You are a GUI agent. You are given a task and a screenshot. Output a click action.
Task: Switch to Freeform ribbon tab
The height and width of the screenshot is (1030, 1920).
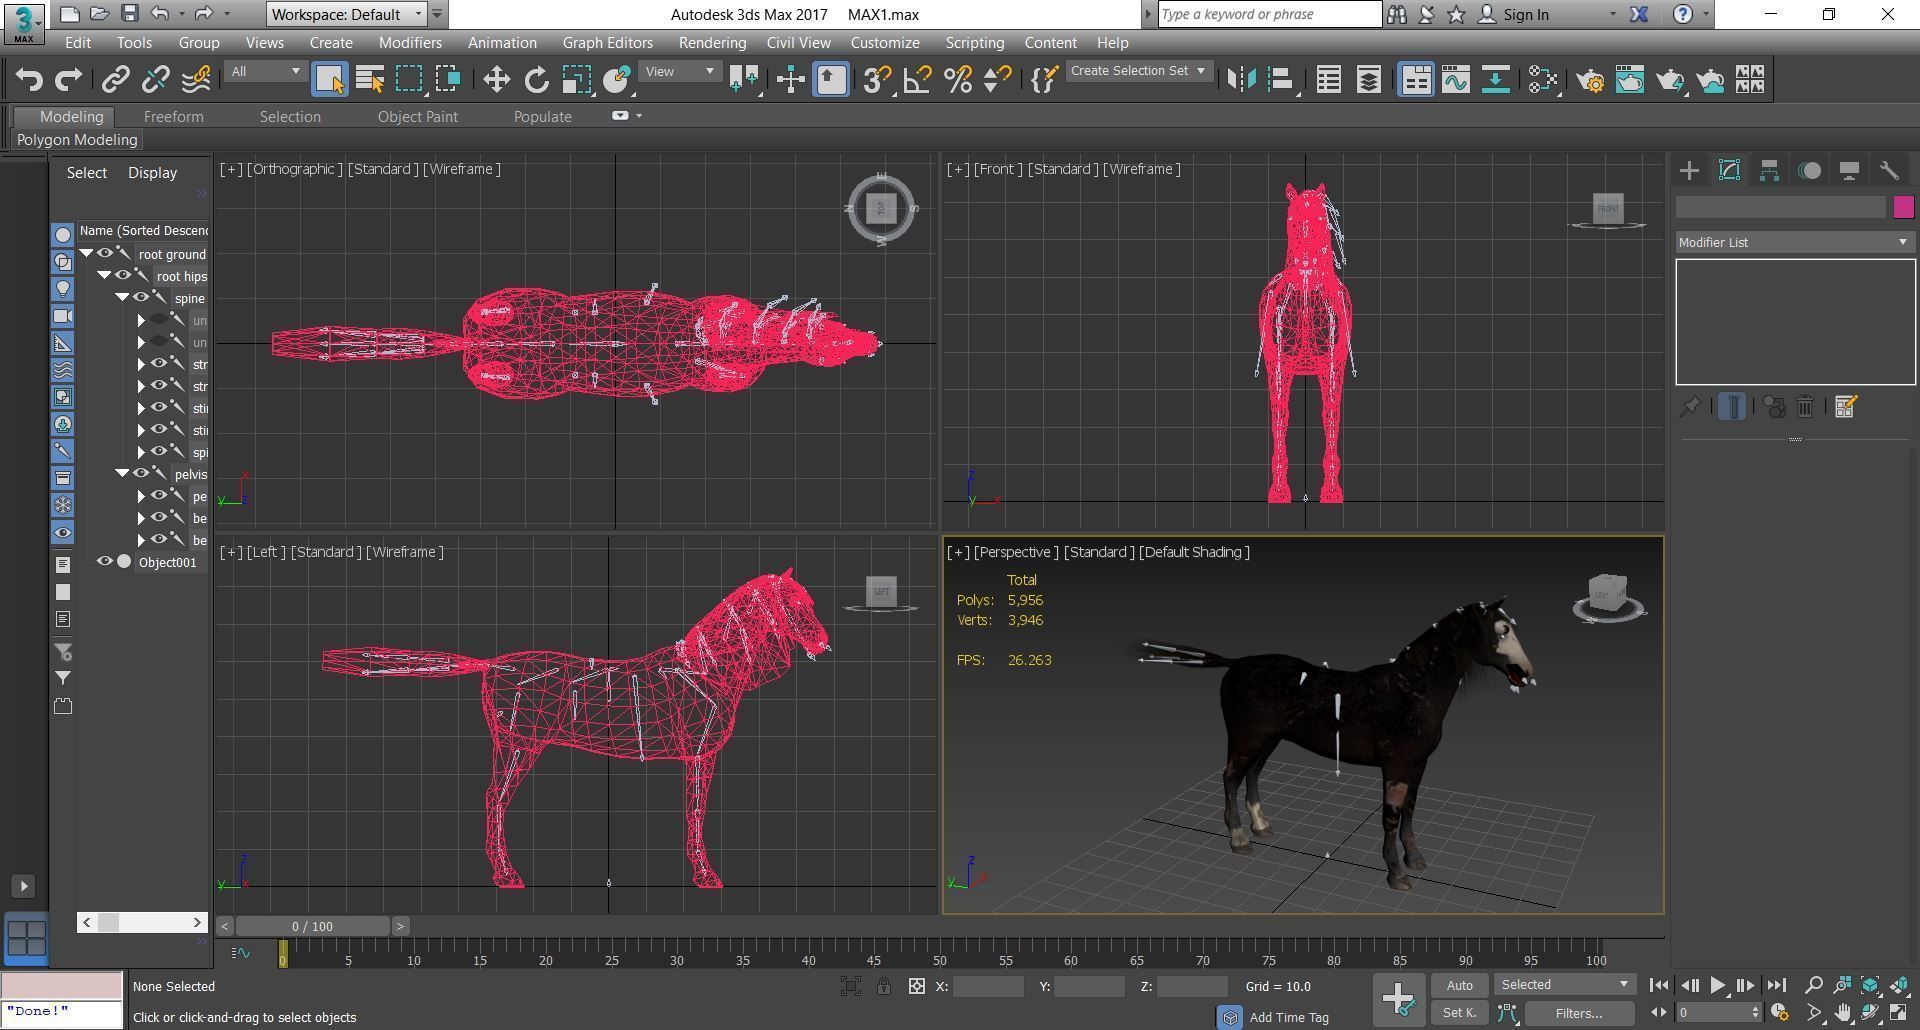pos(173,117)
